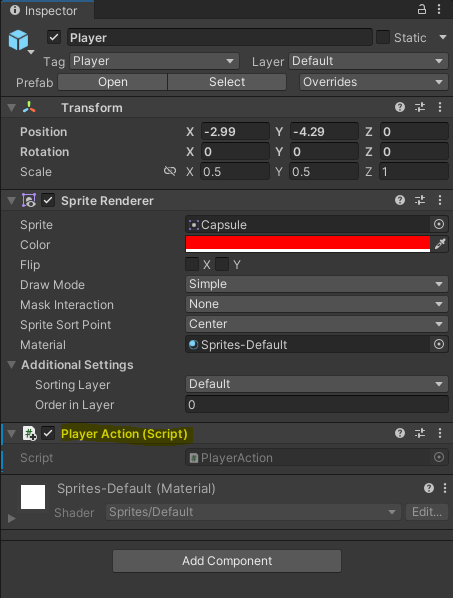Click the Position X field

click(x=235, y=132)
